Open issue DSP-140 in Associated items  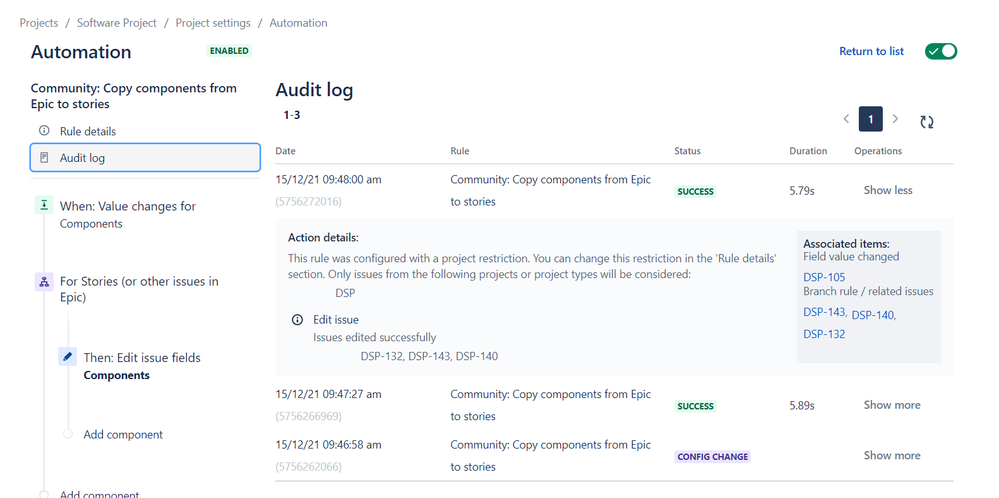(872, 315)
